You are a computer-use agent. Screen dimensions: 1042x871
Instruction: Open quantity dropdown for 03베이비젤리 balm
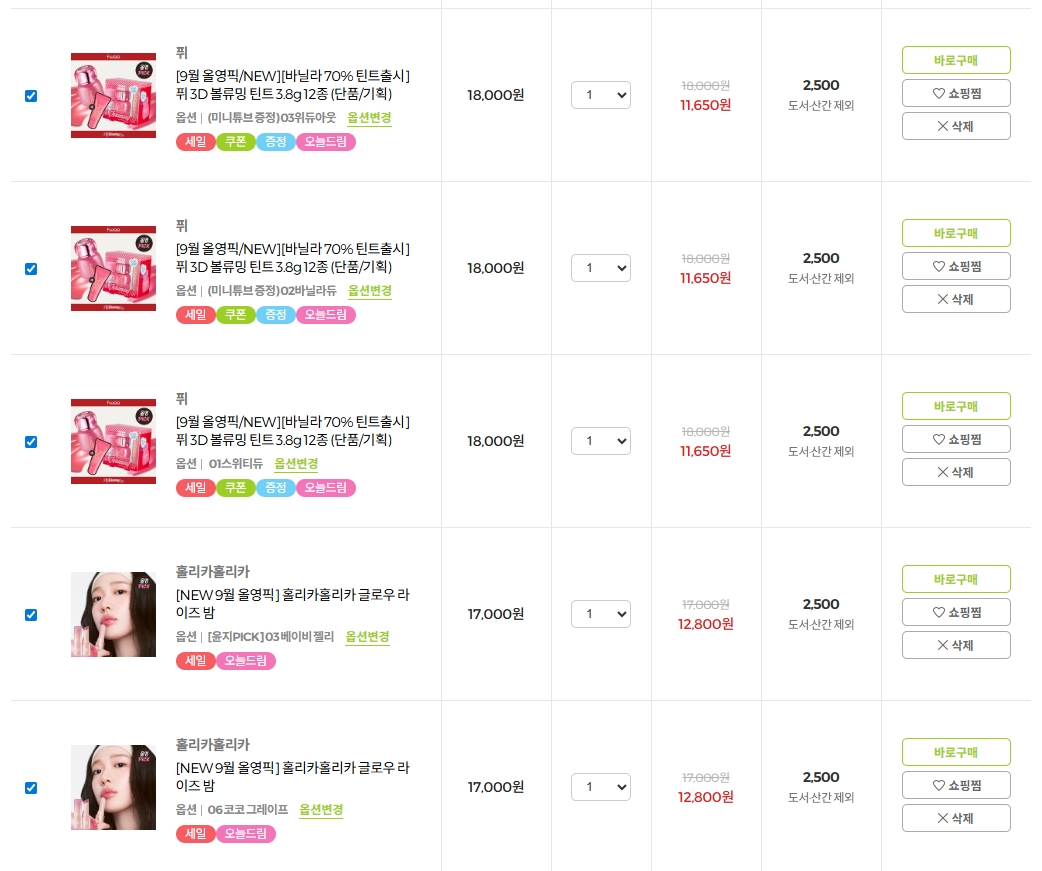pyautogui.click(x=601, y=614)
